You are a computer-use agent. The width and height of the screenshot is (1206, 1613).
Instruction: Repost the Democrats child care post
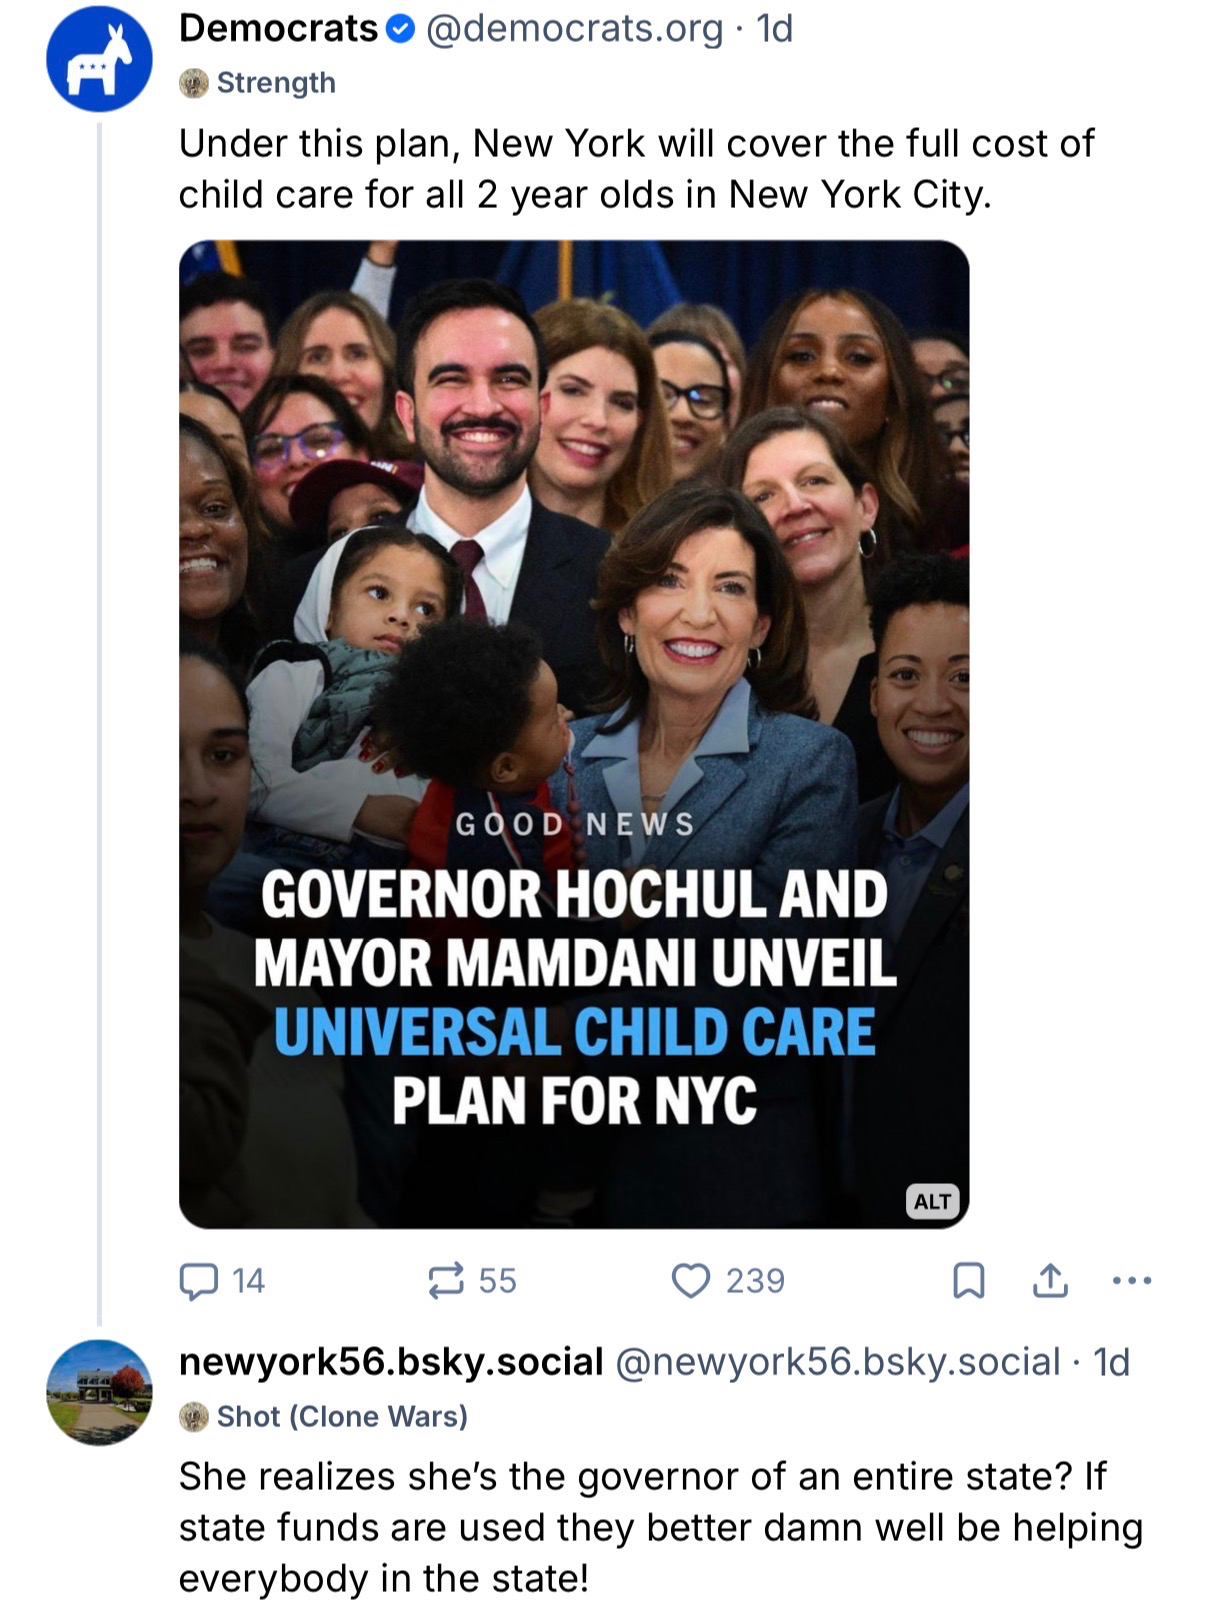[446, 1280]
